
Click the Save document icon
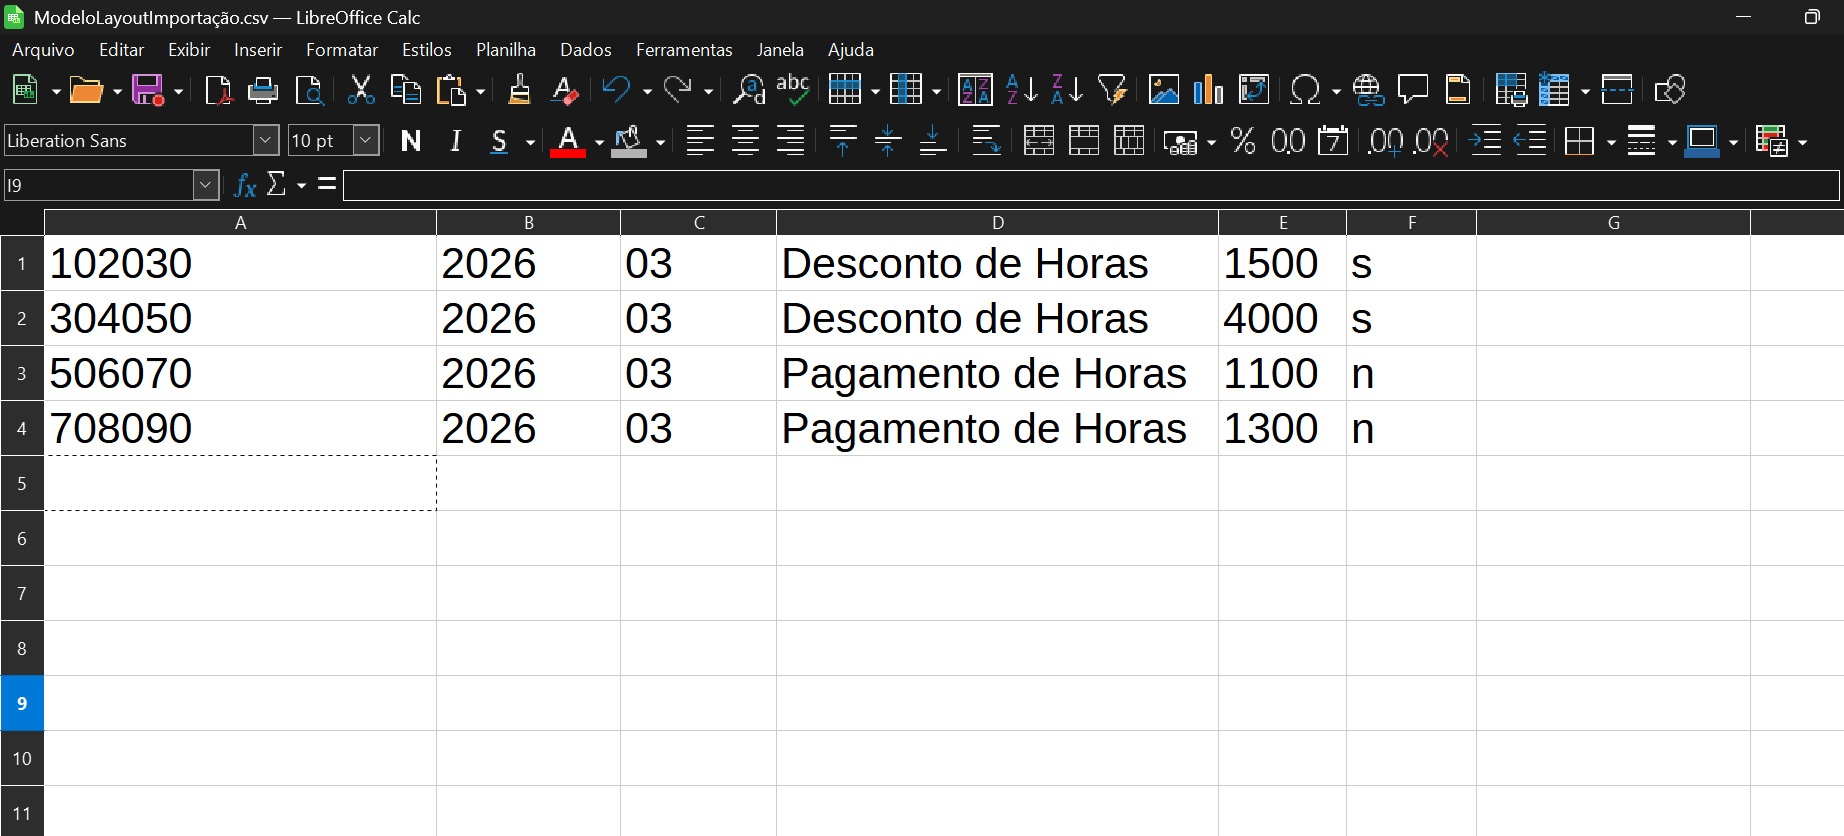point(148,90)
